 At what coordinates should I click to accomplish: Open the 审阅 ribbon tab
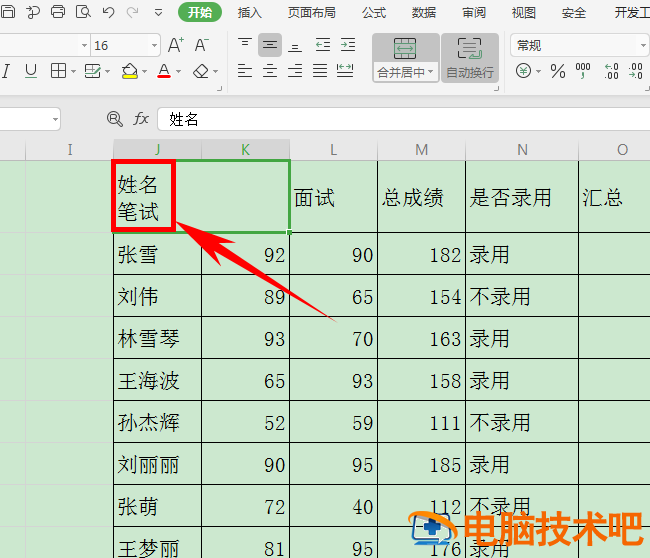tap(474, 13)
